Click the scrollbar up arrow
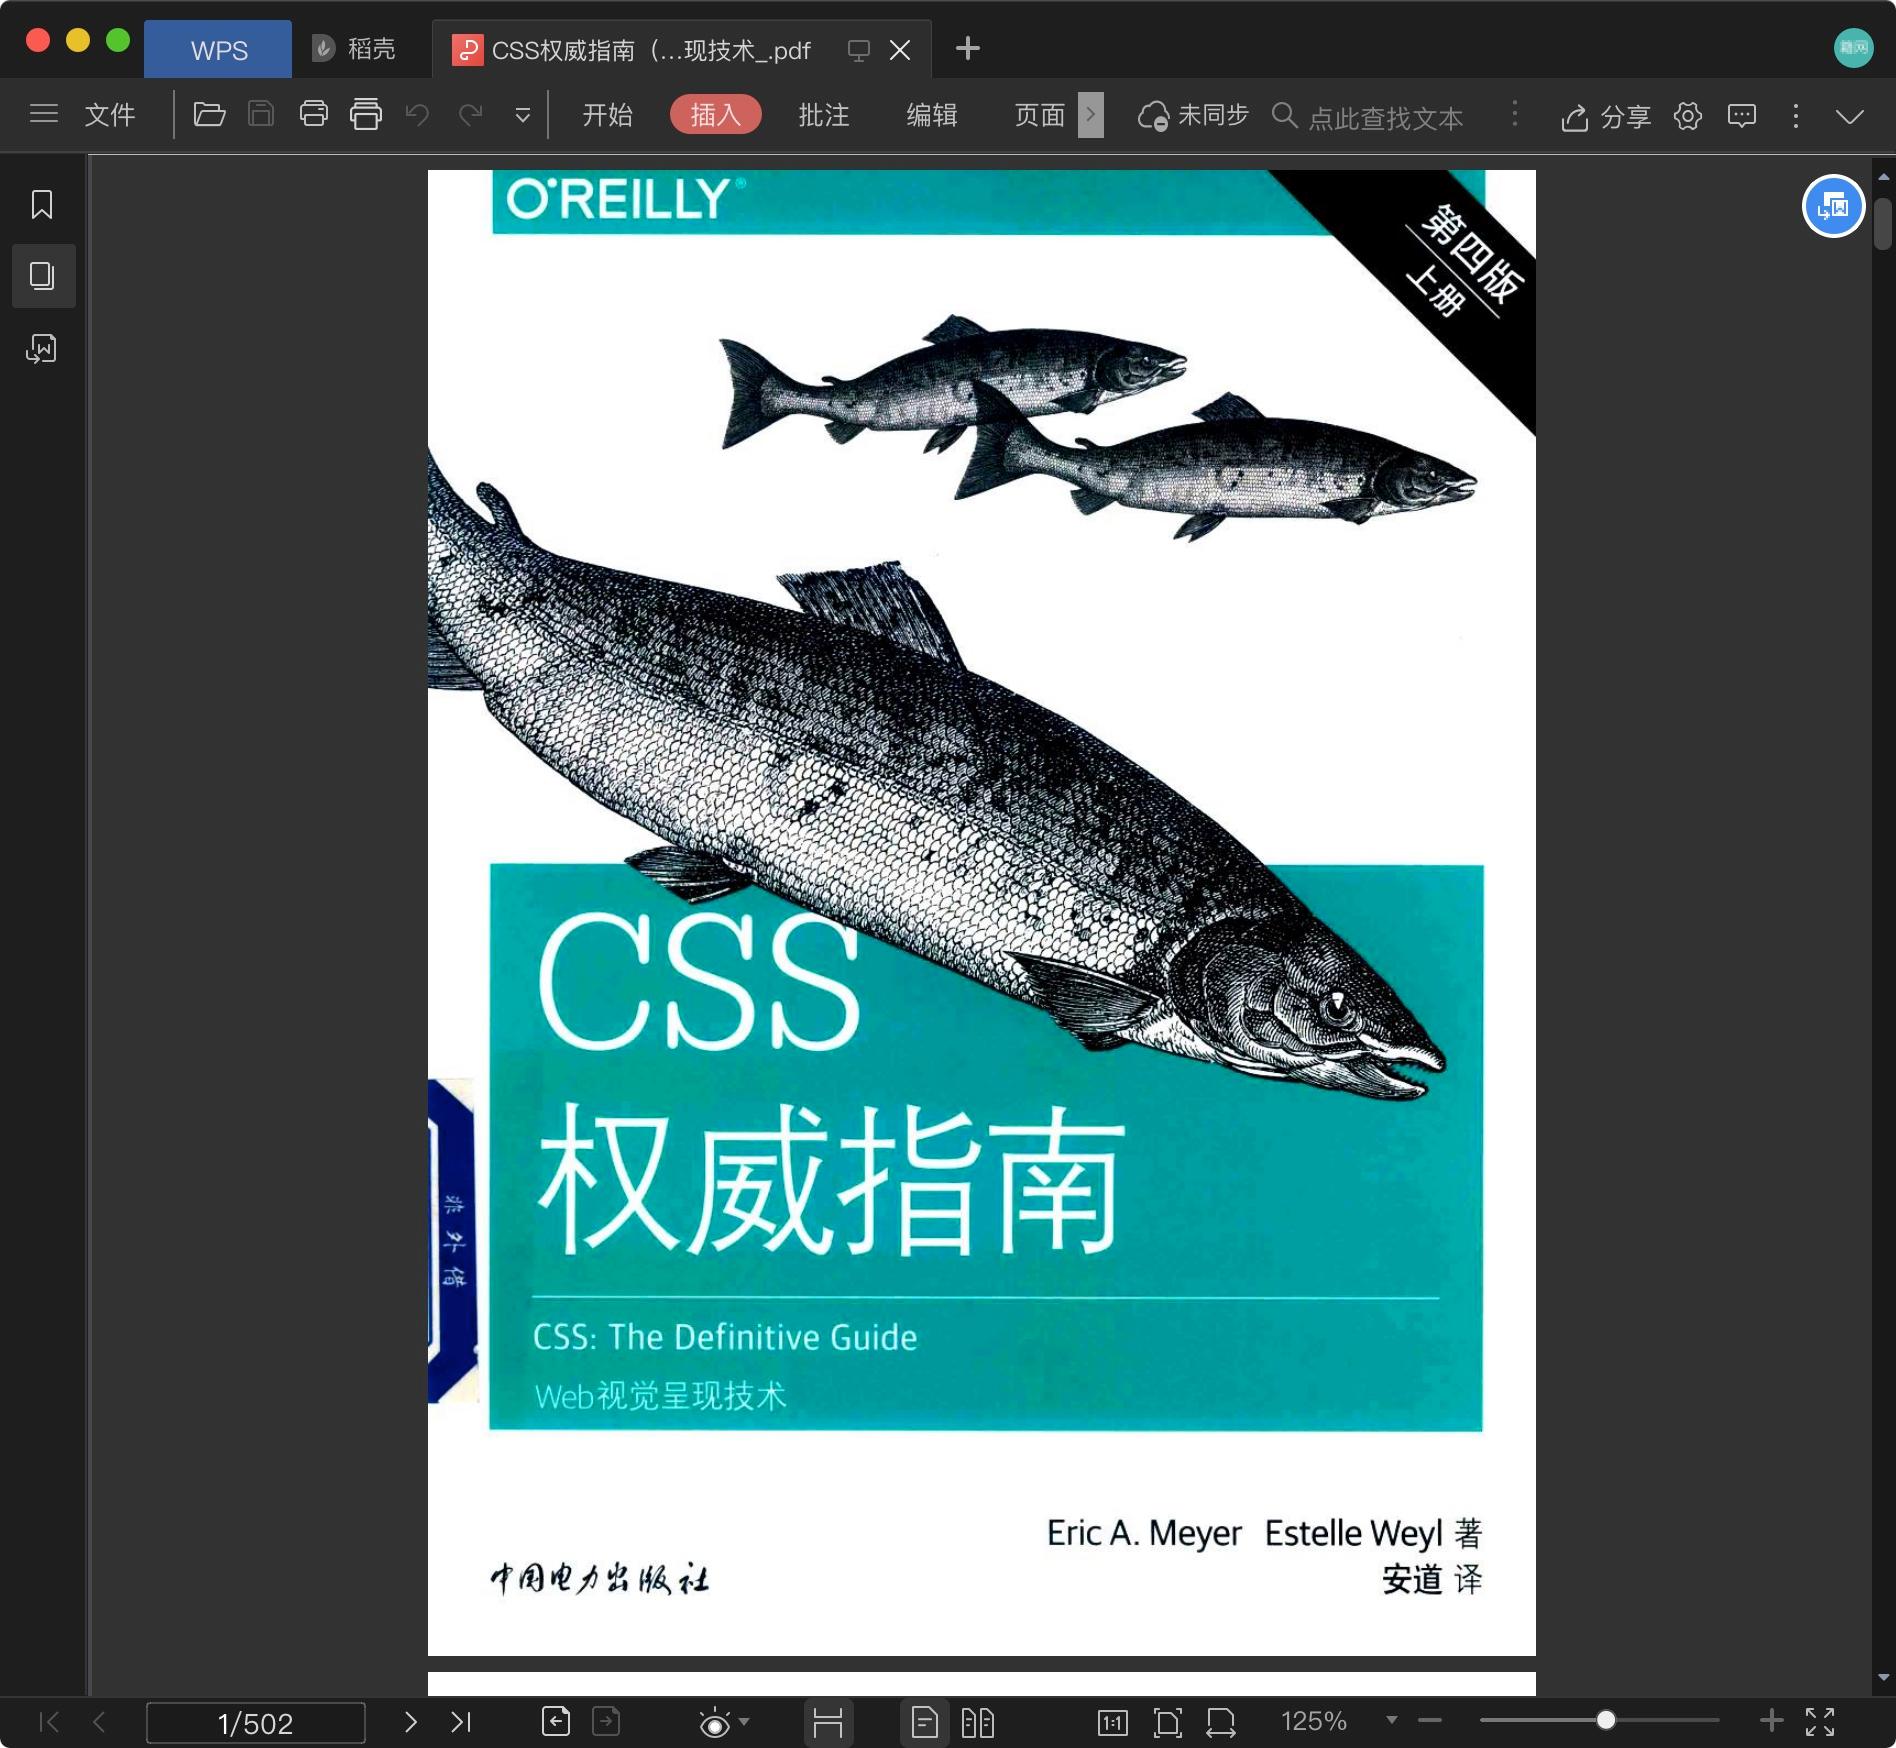Viewport: 1896px width, 1748px height. 1883,177
